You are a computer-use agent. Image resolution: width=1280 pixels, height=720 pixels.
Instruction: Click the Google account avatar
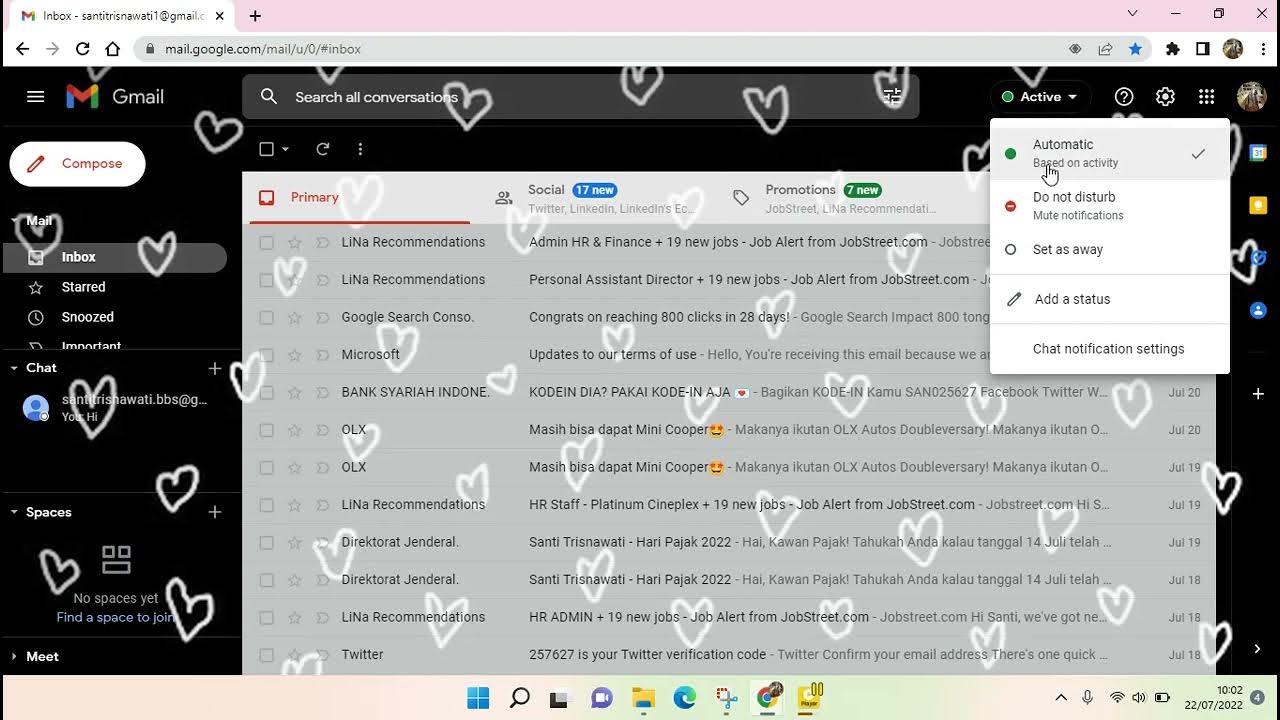tap(1251, 97)
